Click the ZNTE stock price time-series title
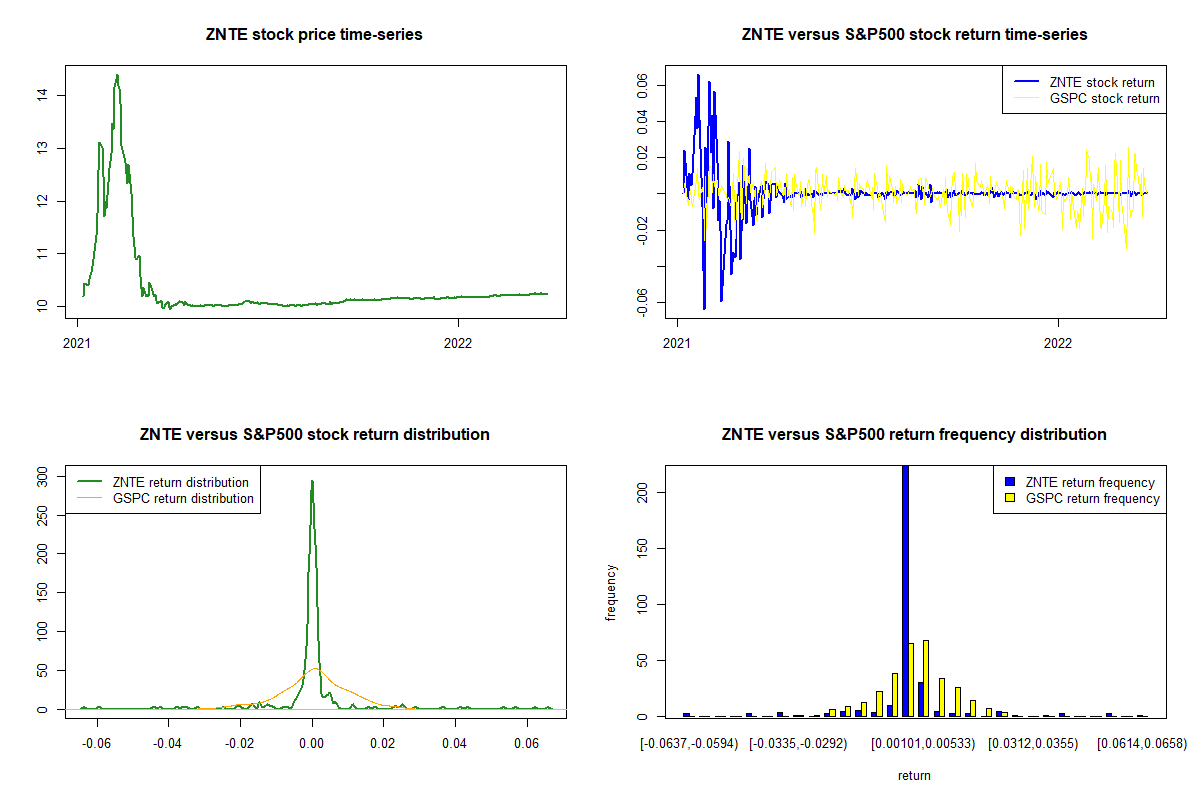1200x800 pixels. [x=315, y=35]
